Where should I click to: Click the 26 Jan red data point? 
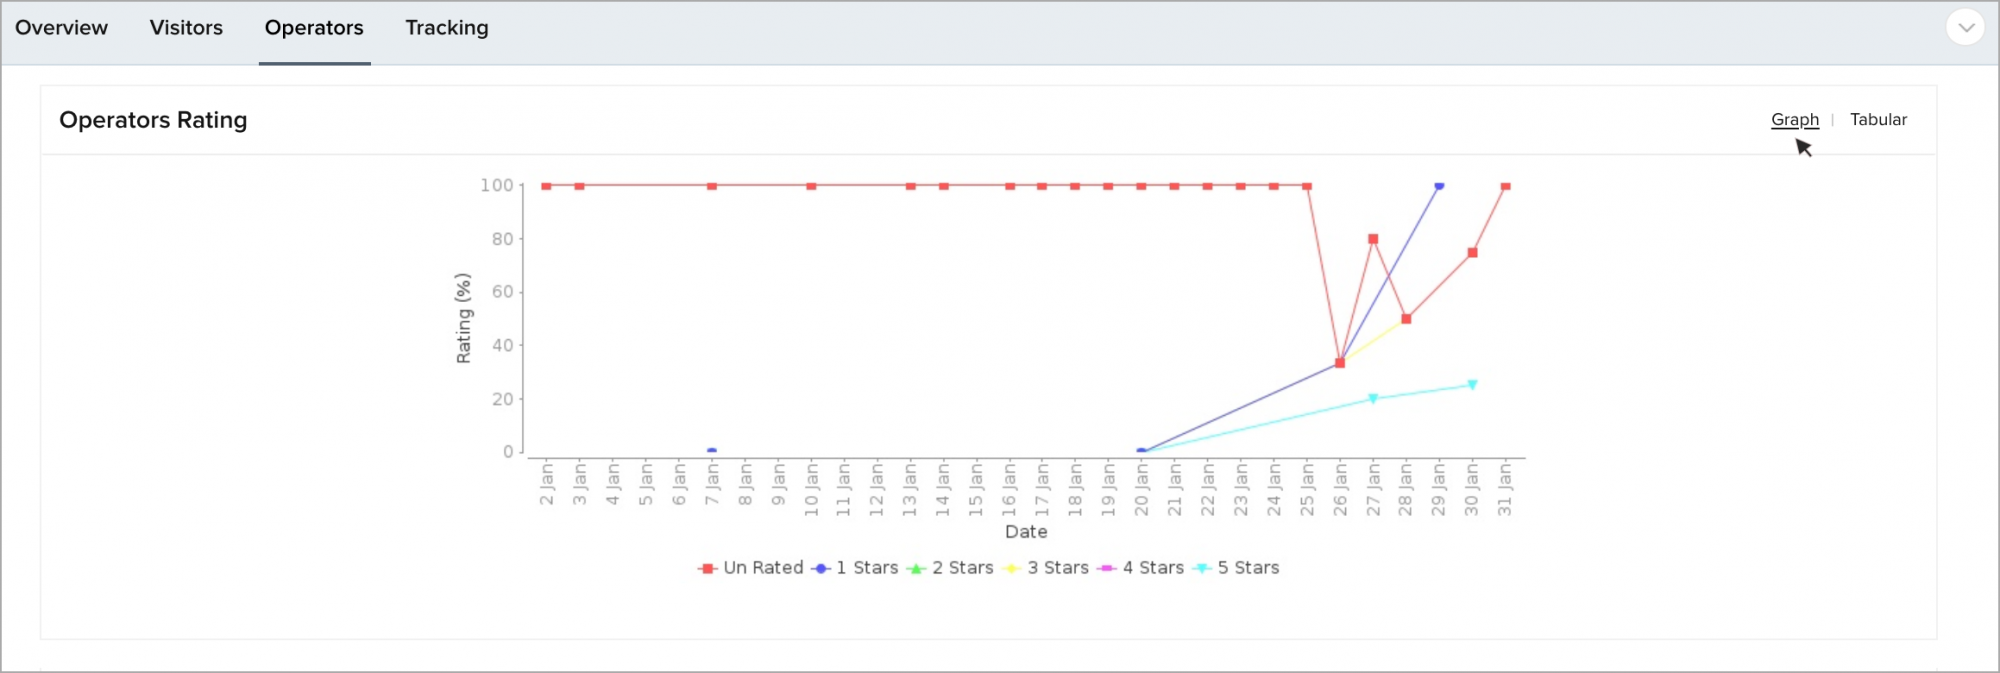click(x=1340, y=363)
